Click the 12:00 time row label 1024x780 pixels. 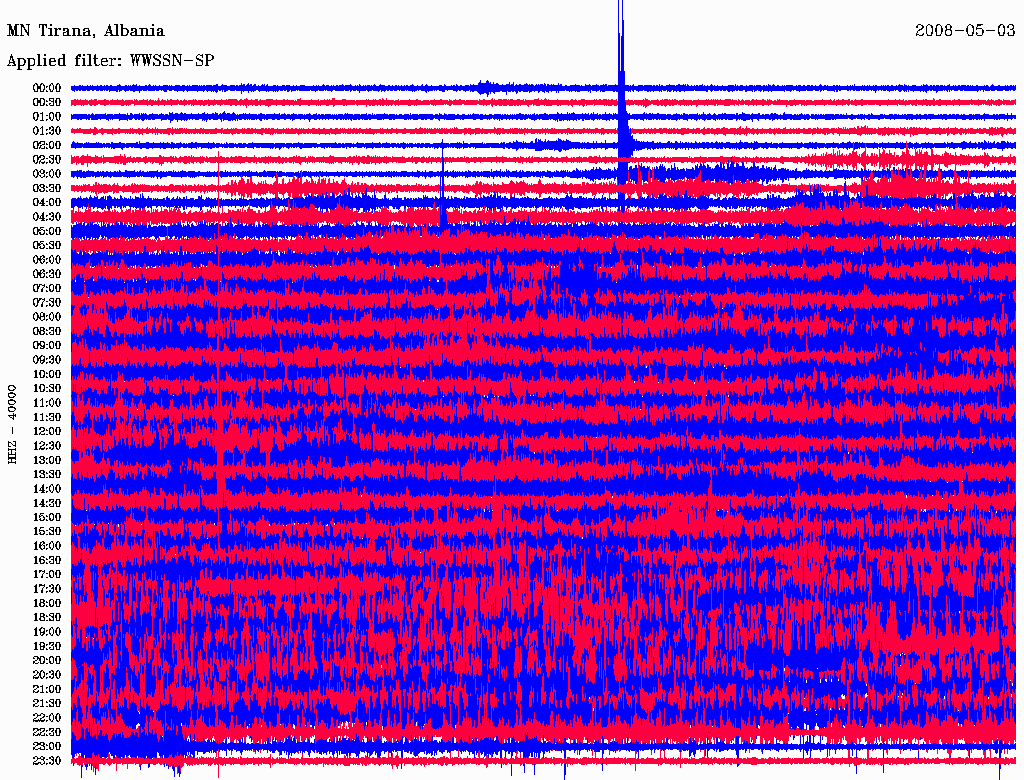pos(47,431)
